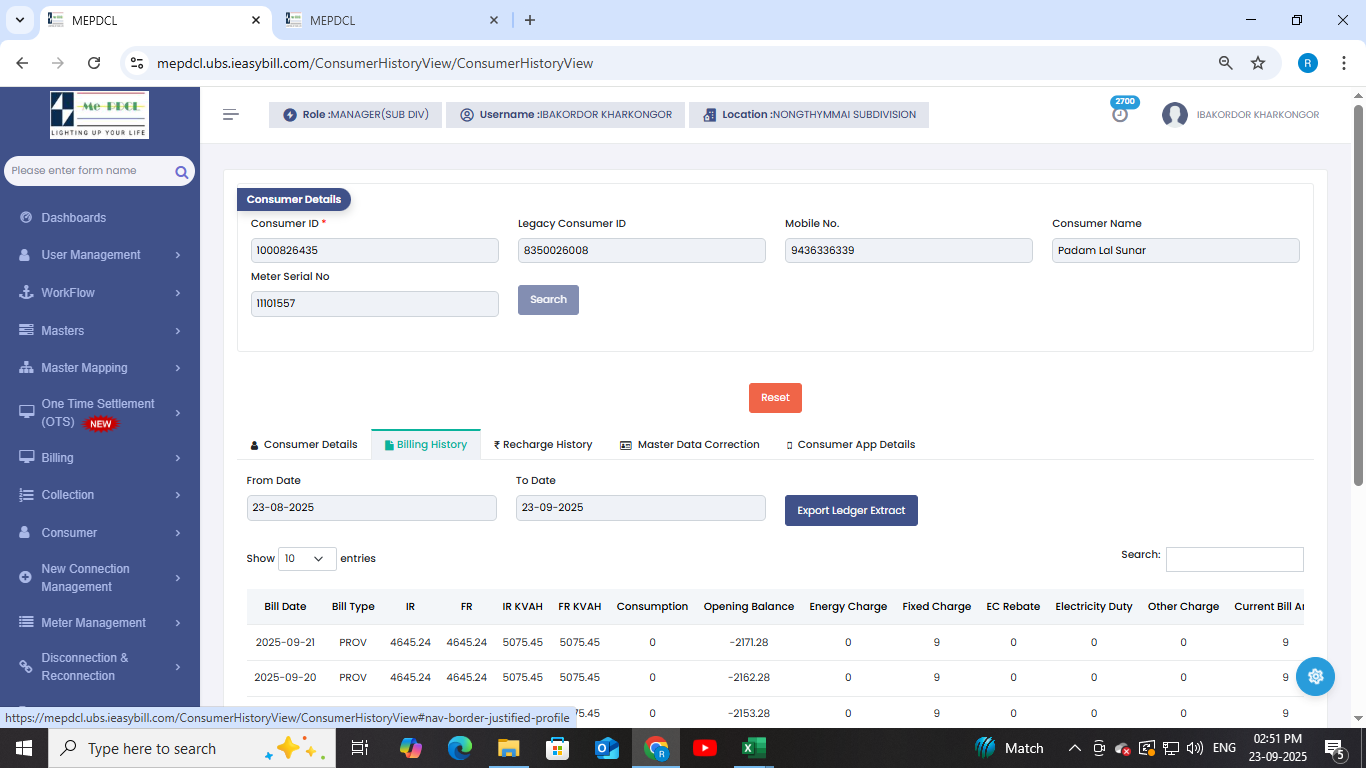Viewport: 1366px width, 768px height.
Task: Bookmark this page with the star icon
Action: tap(1258, 63)
